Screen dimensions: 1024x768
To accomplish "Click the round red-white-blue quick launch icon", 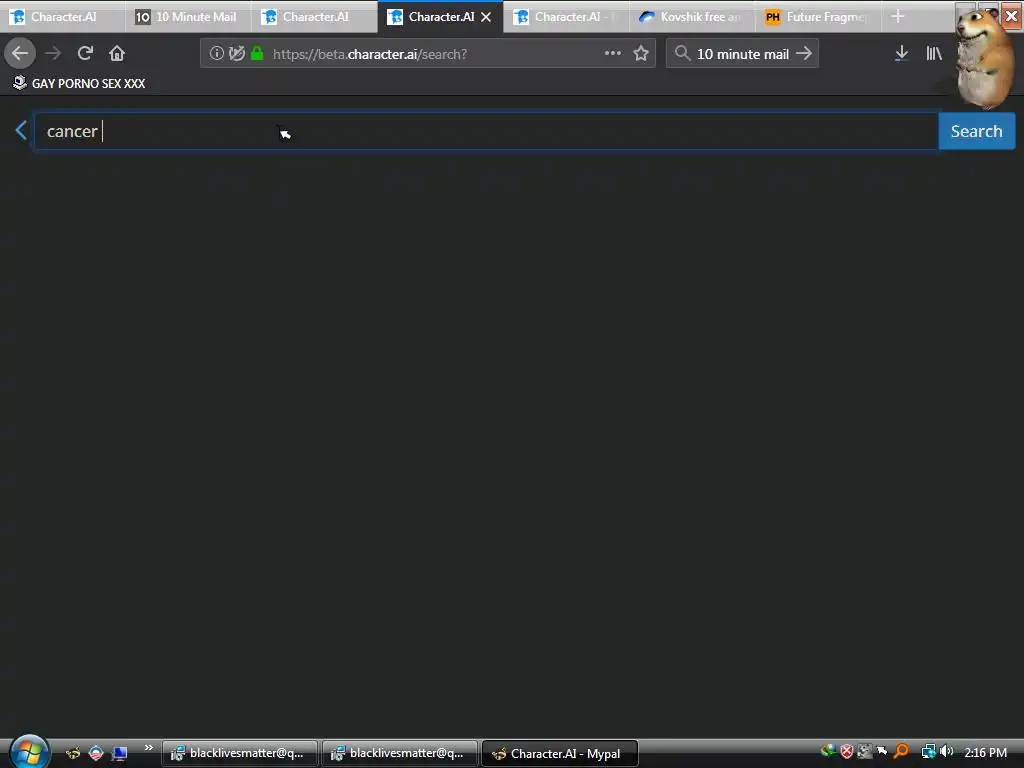I will (x=96, y=753).
